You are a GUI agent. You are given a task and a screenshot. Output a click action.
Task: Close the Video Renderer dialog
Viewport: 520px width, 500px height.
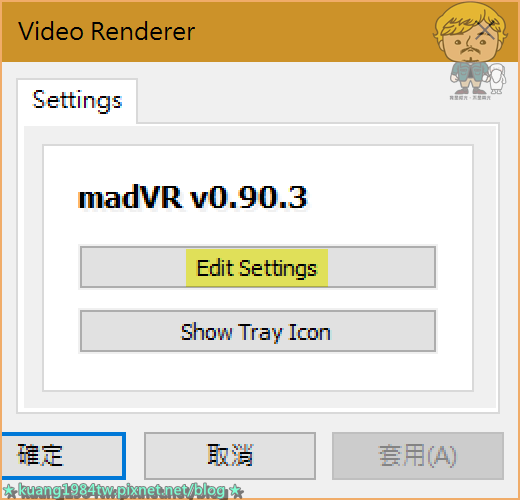487,31
